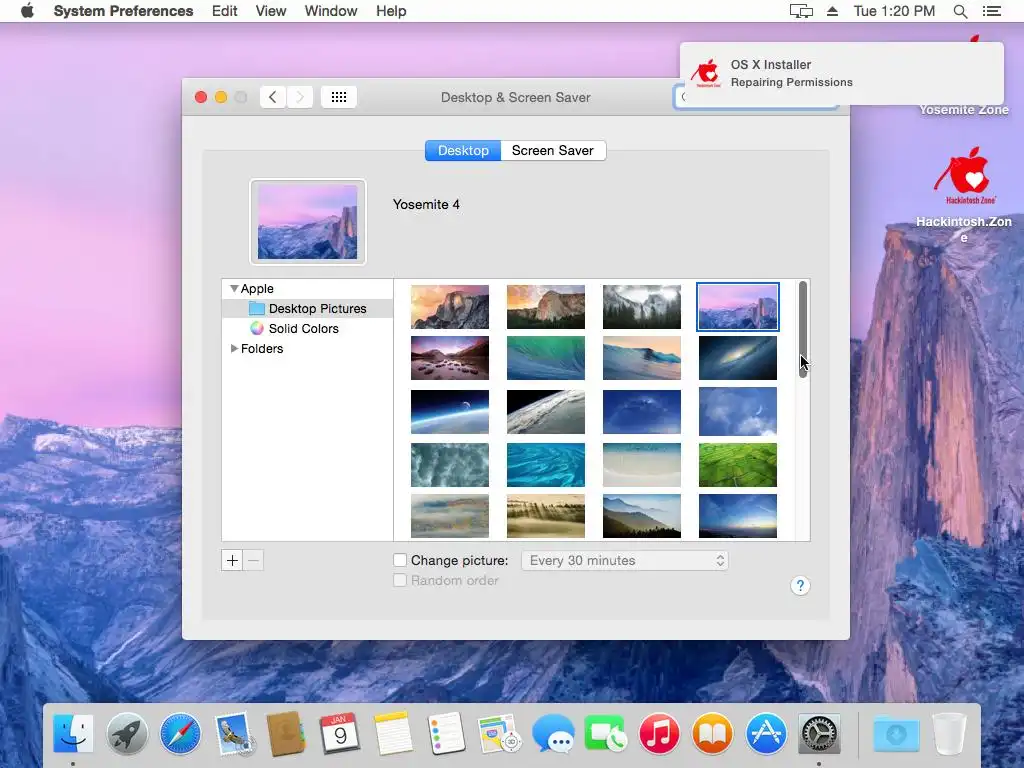Open Downloads folder in Dock

[896, 733]
